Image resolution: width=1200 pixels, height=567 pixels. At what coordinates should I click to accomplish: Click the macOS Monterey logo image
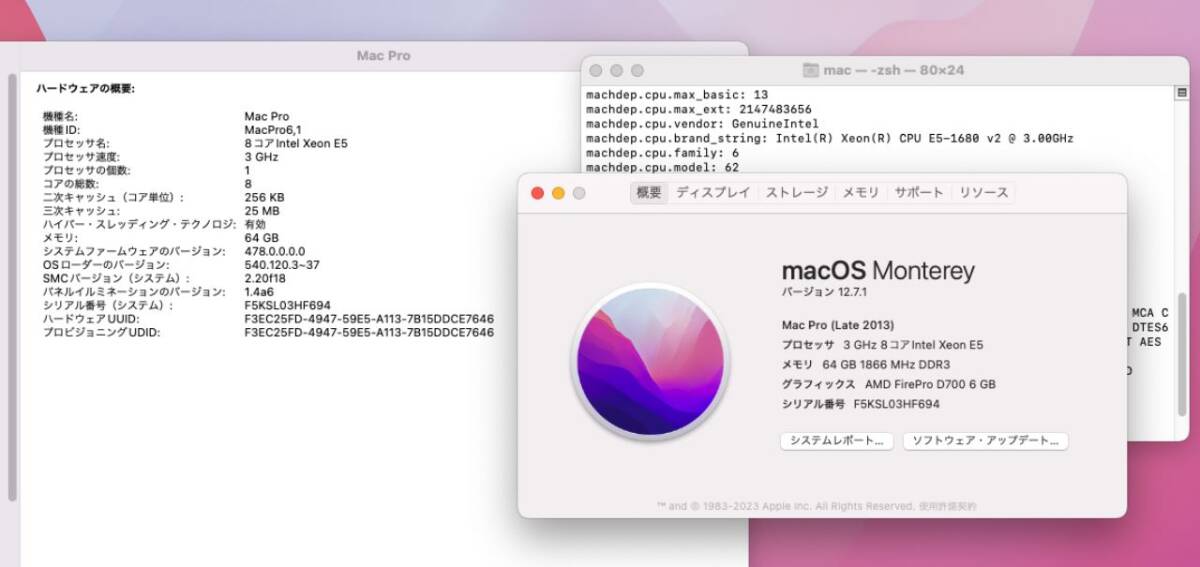648,360
